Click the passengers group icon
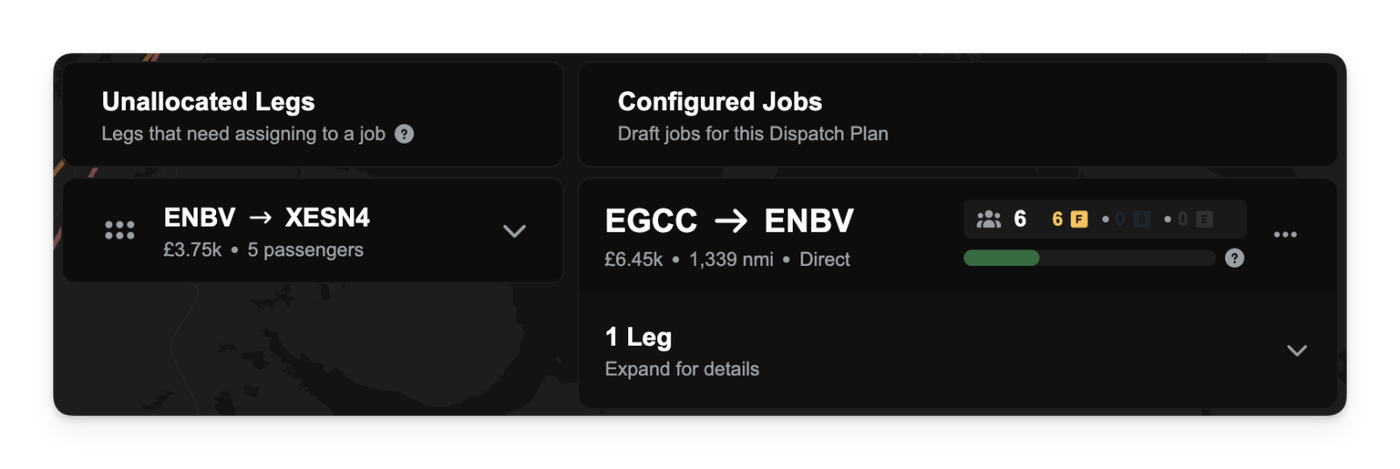The height and width of the screenshot is (469, 1400). tap(988, 219)
